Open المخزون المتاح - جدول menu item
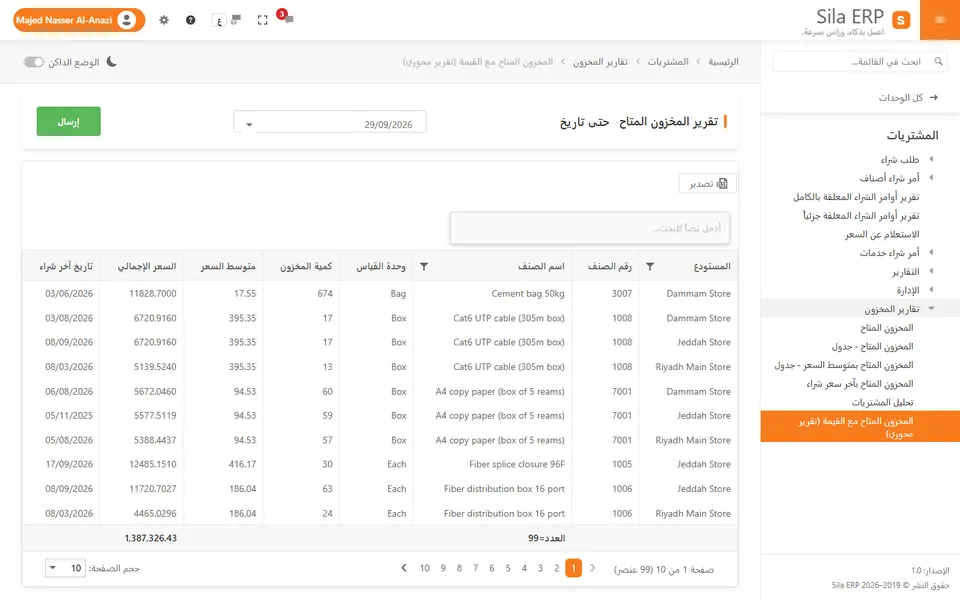Screen dimensions: 960x600 click(872, 347)
